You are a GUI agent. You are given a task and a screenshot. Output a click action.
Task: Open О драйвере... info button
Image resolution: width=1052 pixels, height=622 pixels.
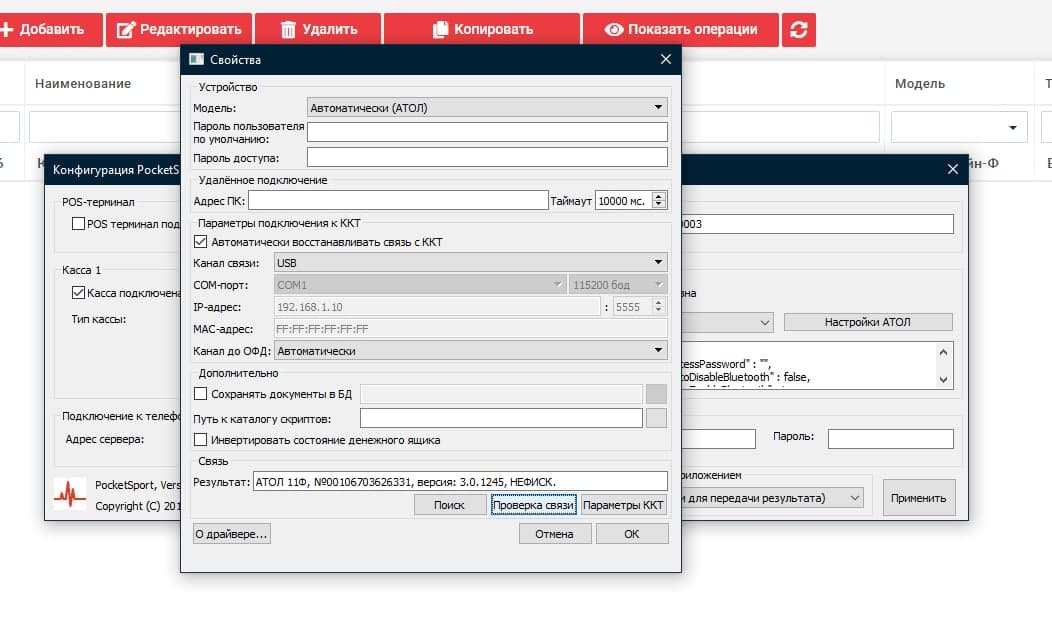point(232,534)
